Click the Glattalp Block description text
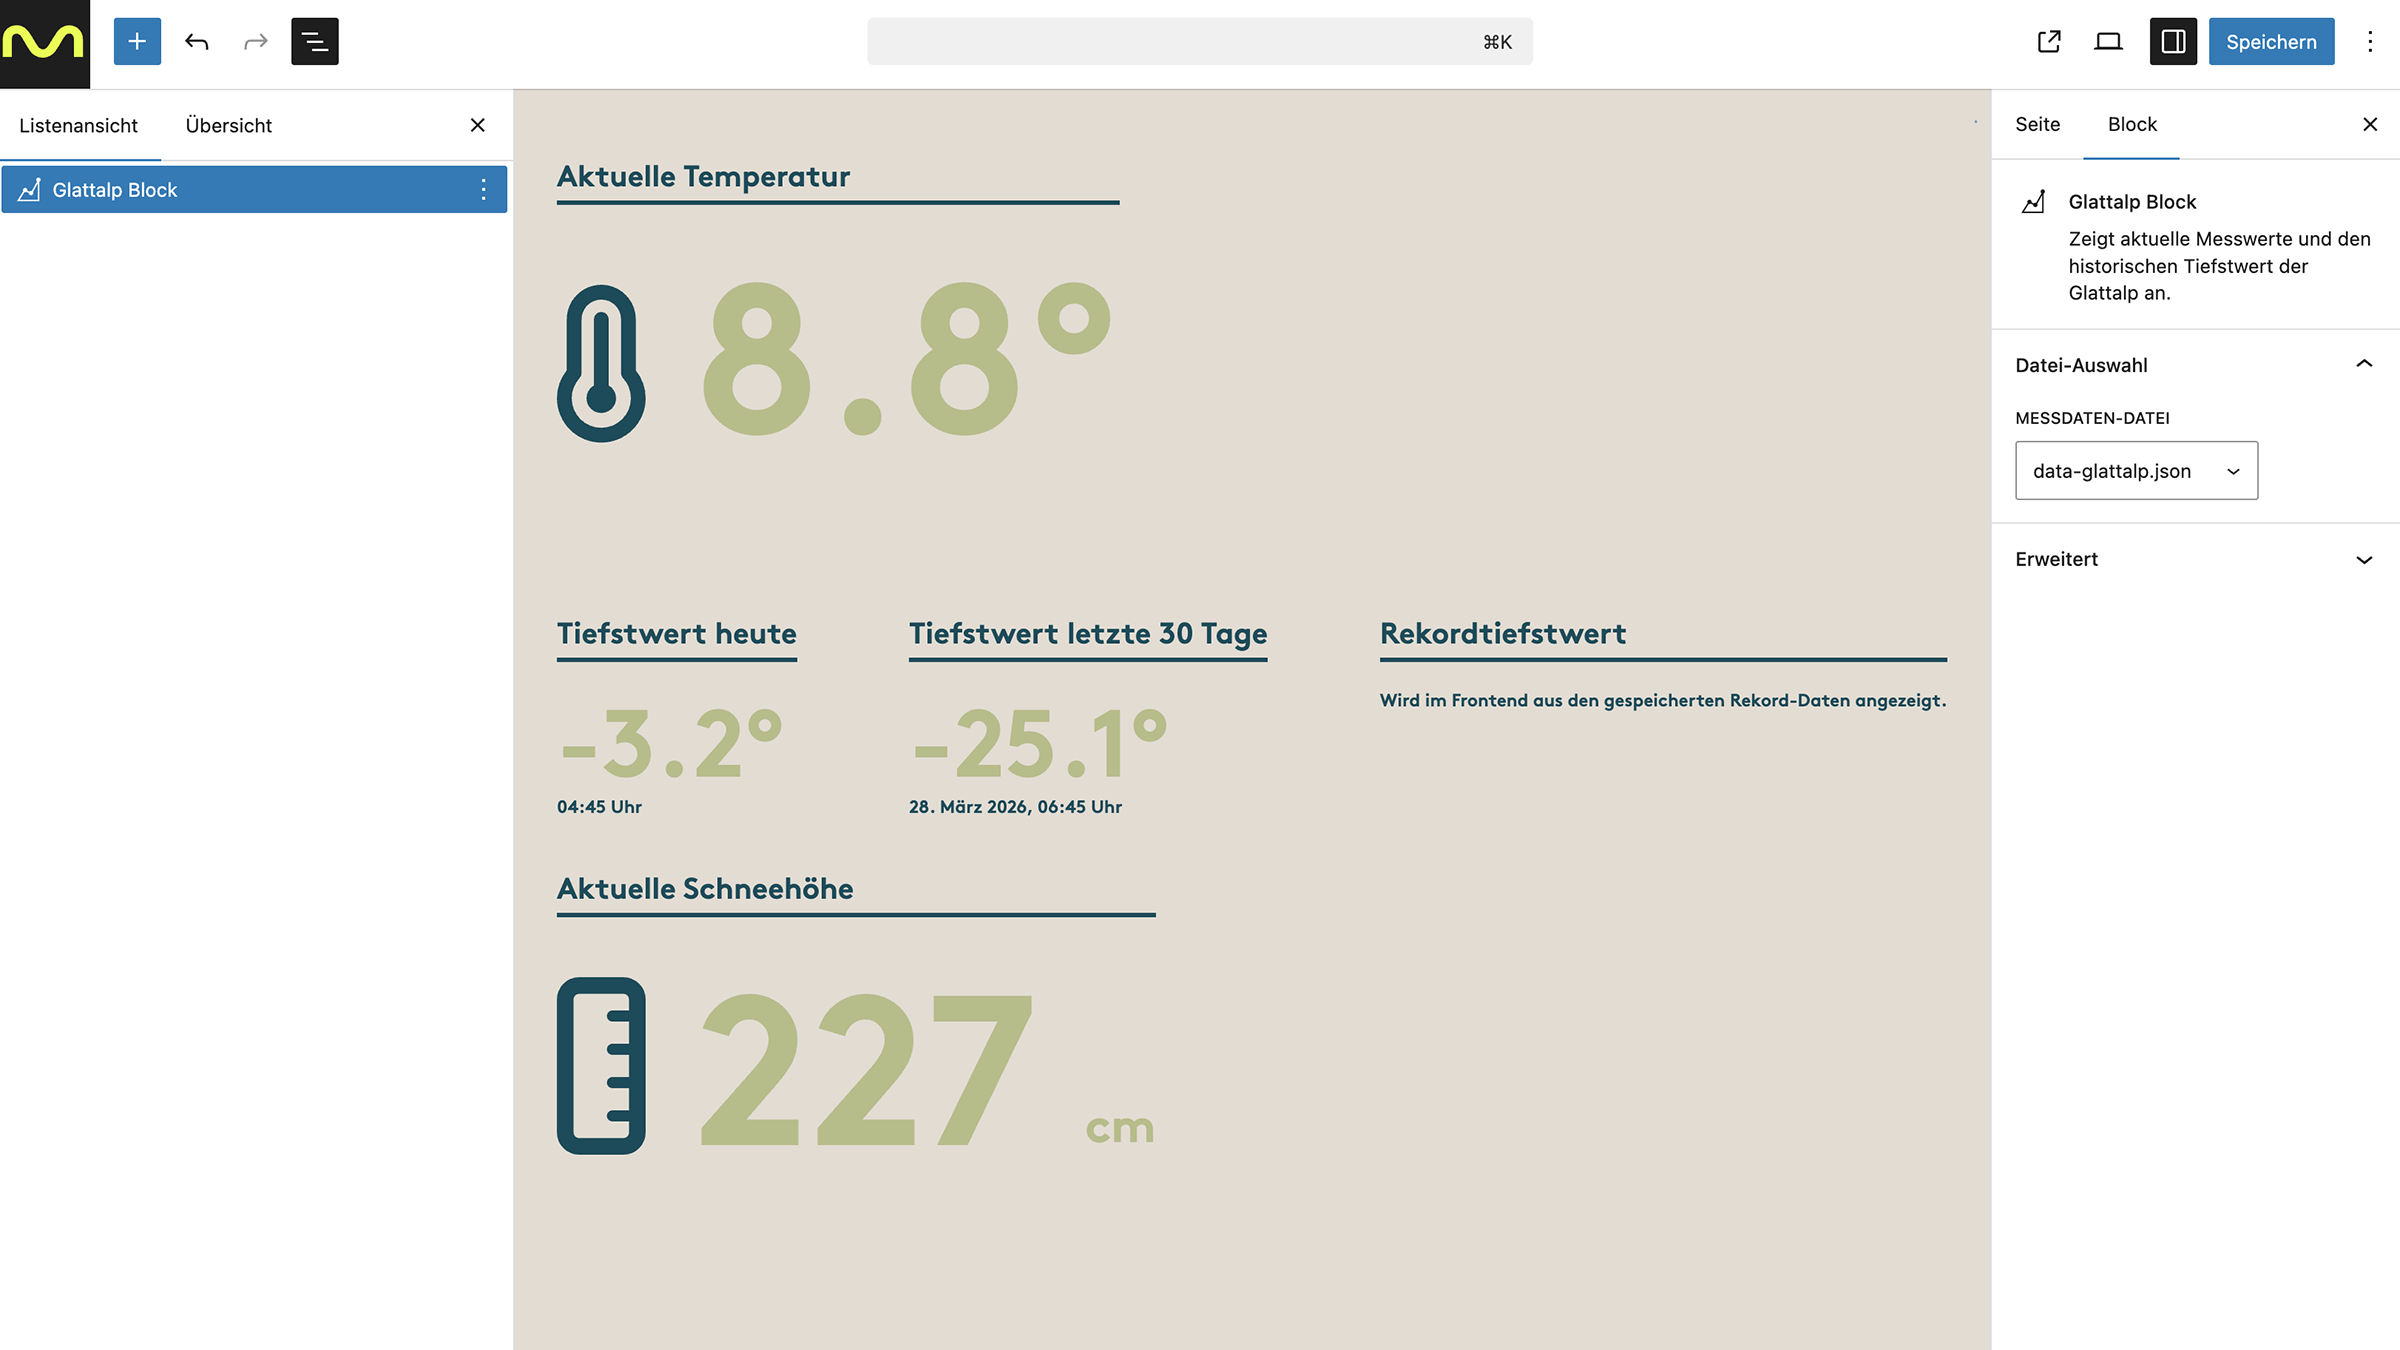Screen dimensions: 2400x1350 point(2219,266)
